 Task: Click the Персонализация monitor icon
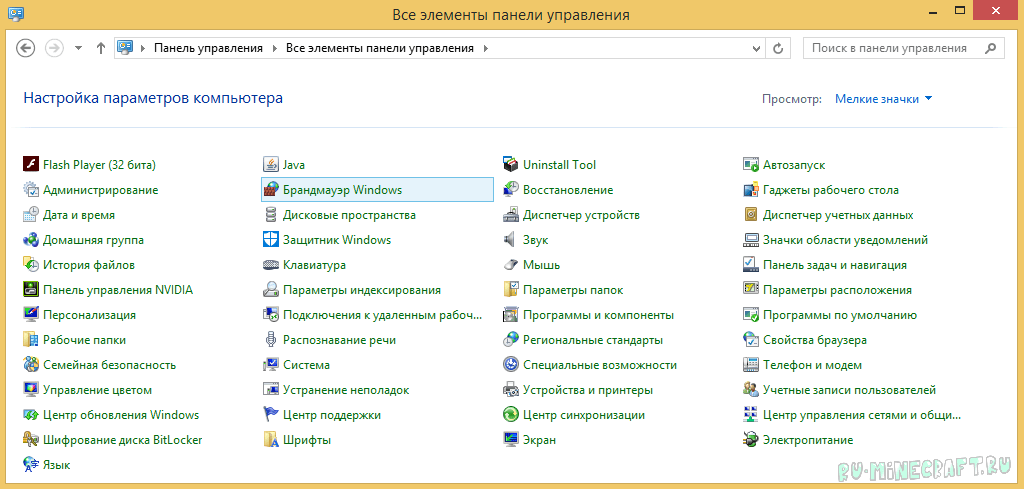(x=31, y=315)
